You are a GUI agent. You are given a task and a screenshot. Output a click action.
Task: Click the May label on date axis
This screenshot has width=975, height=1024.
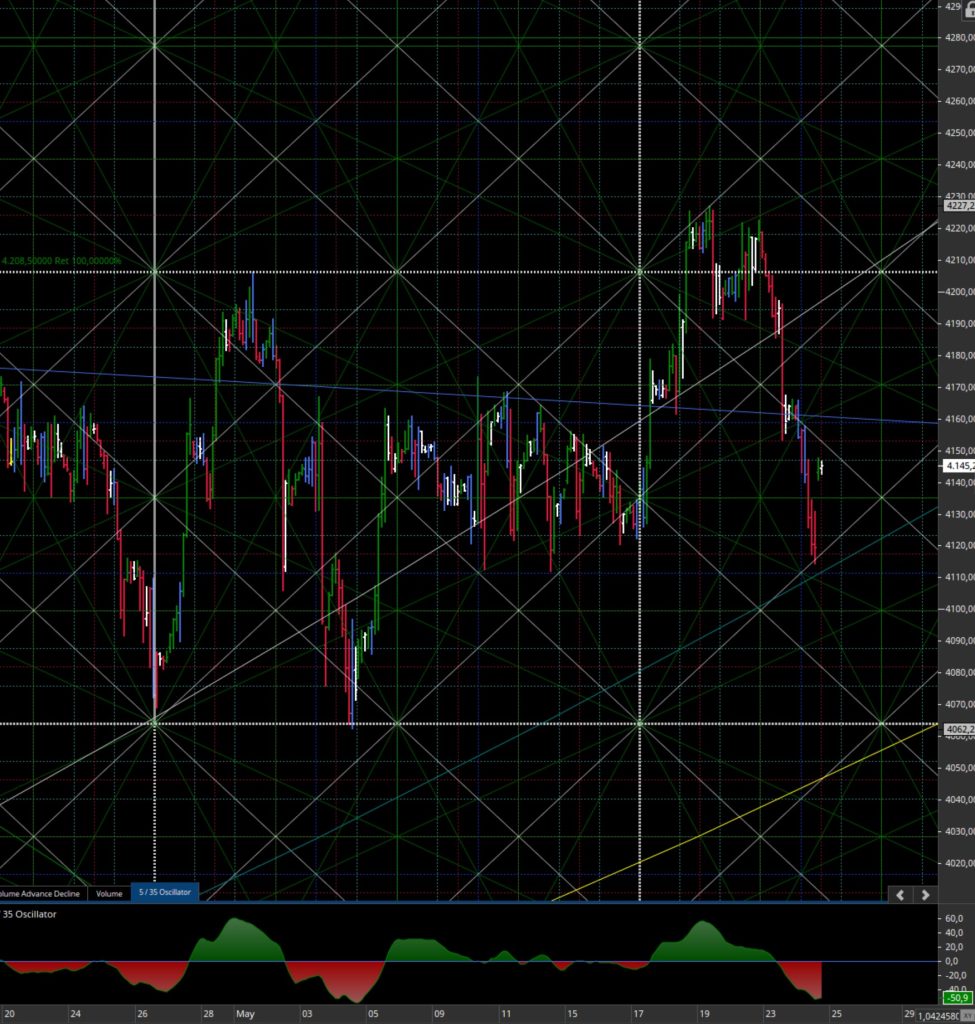tap(245, 1014)
